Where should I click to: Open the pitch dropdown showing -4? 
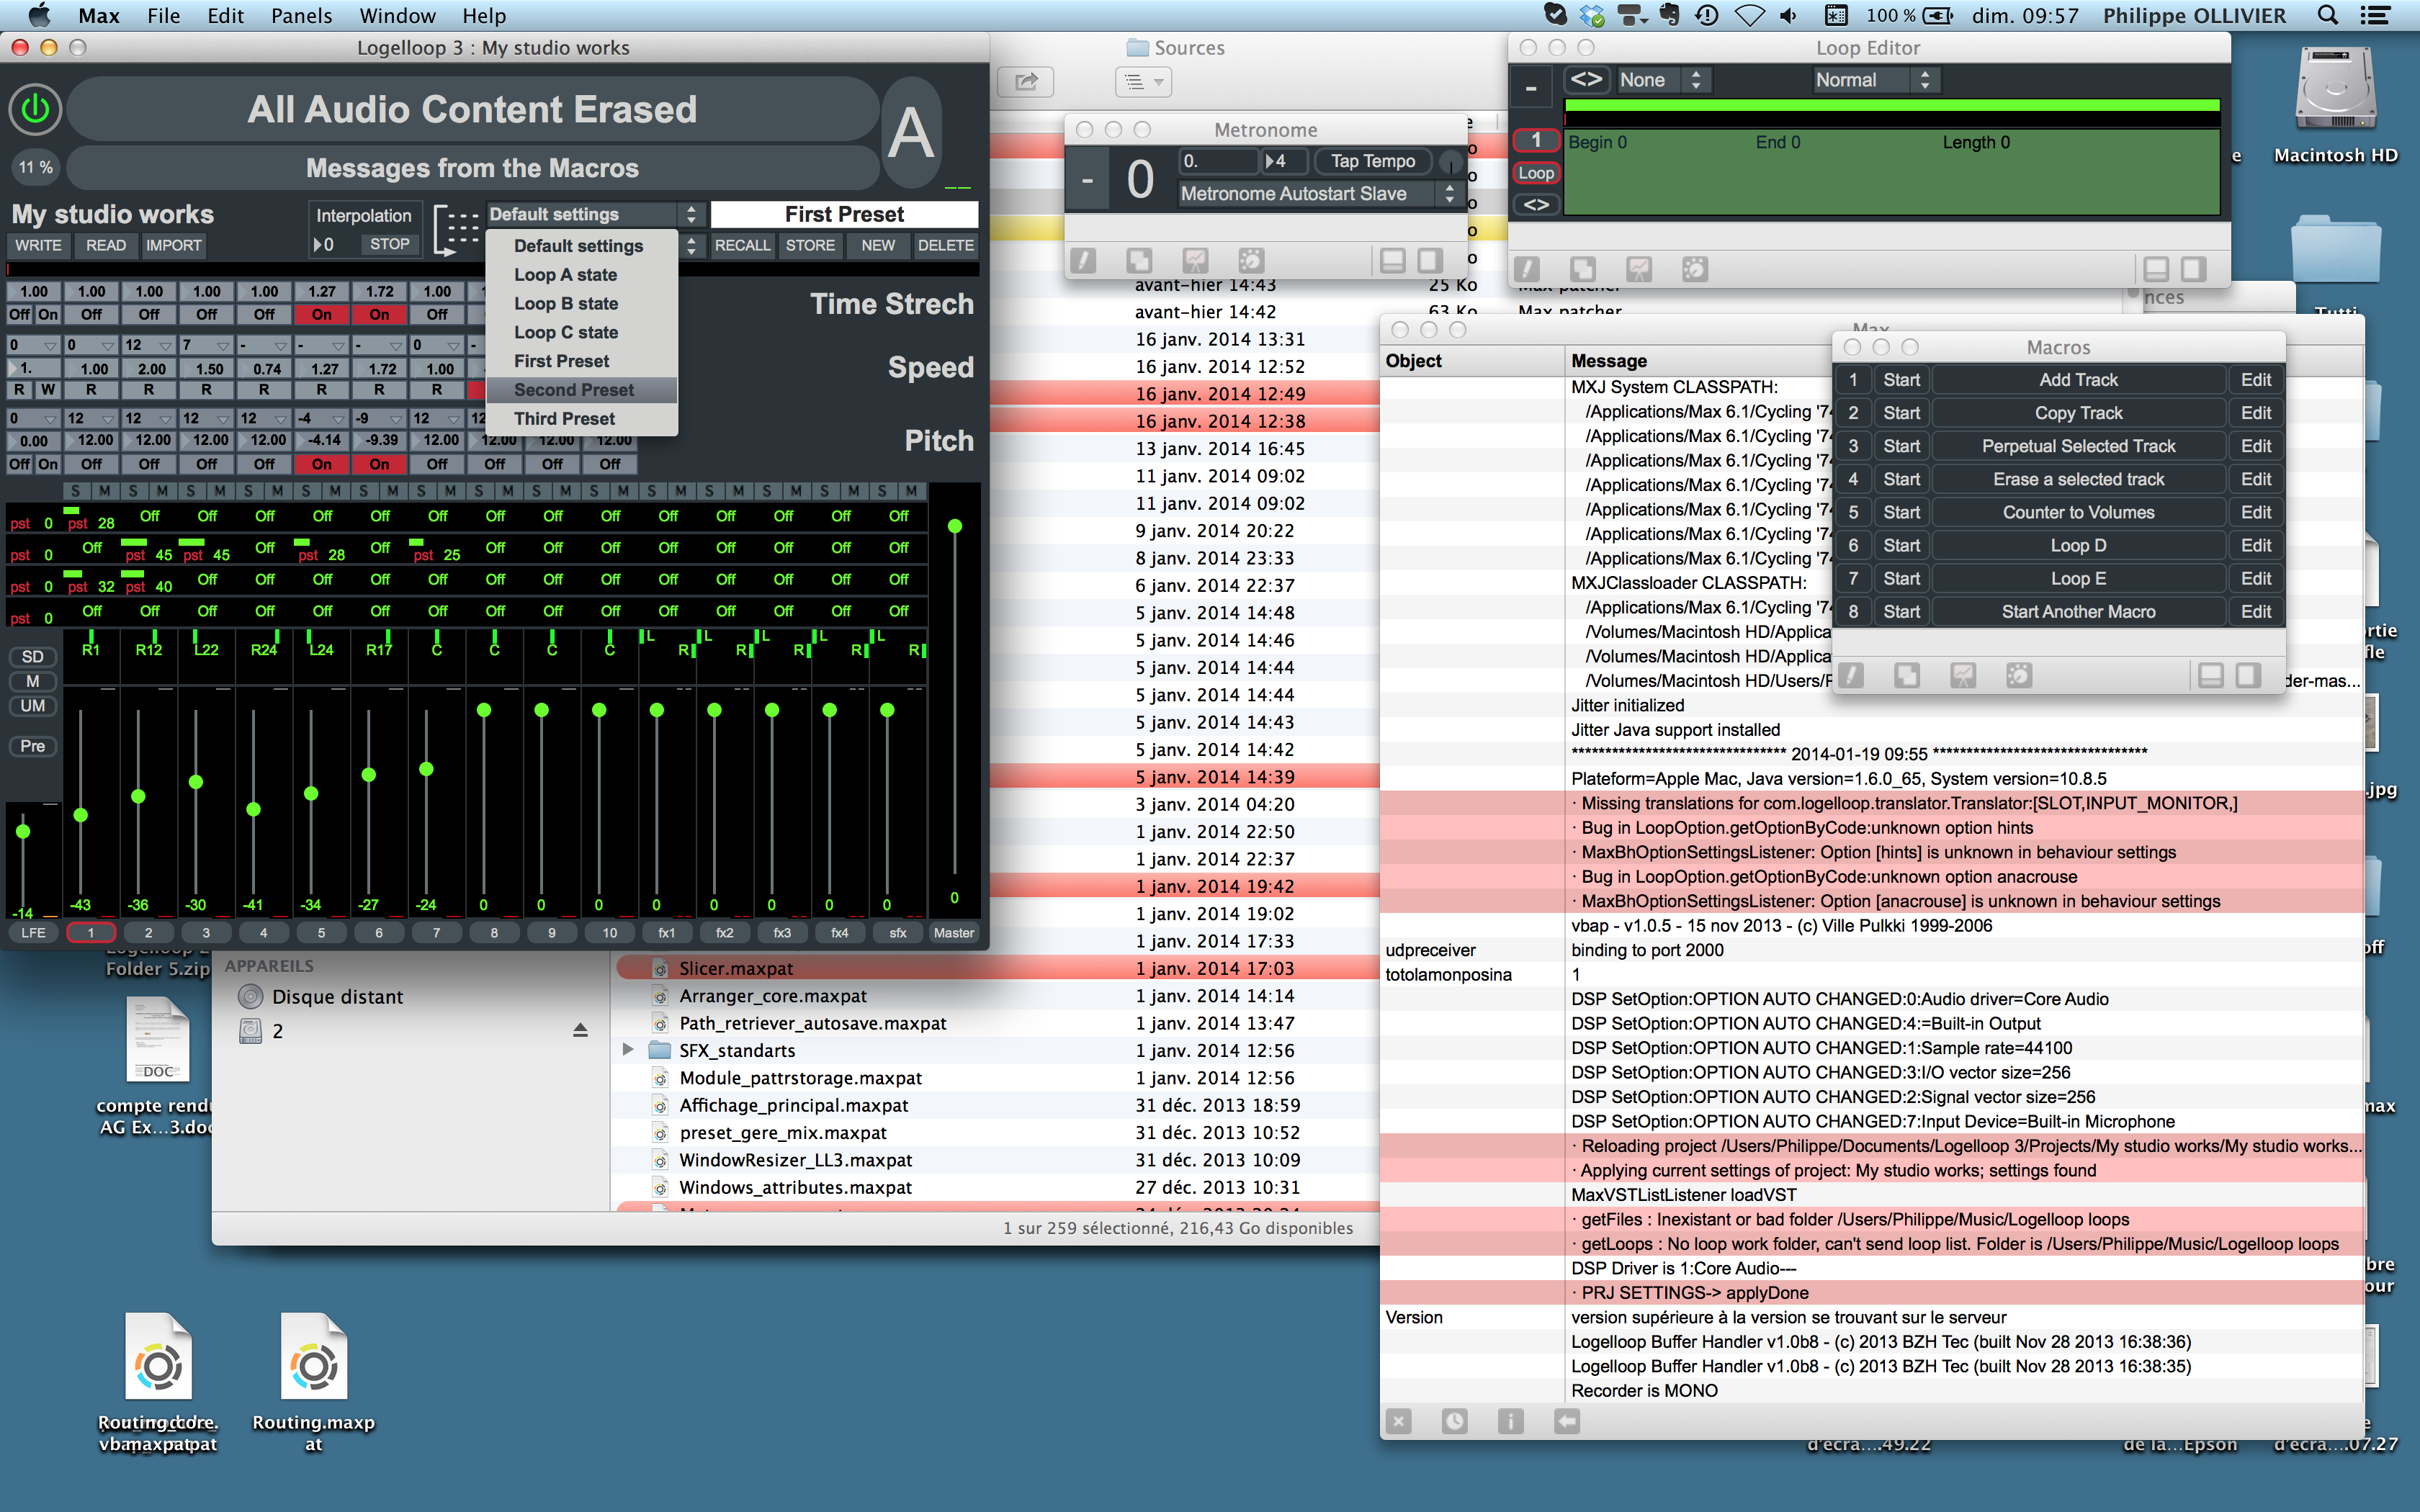321,418
